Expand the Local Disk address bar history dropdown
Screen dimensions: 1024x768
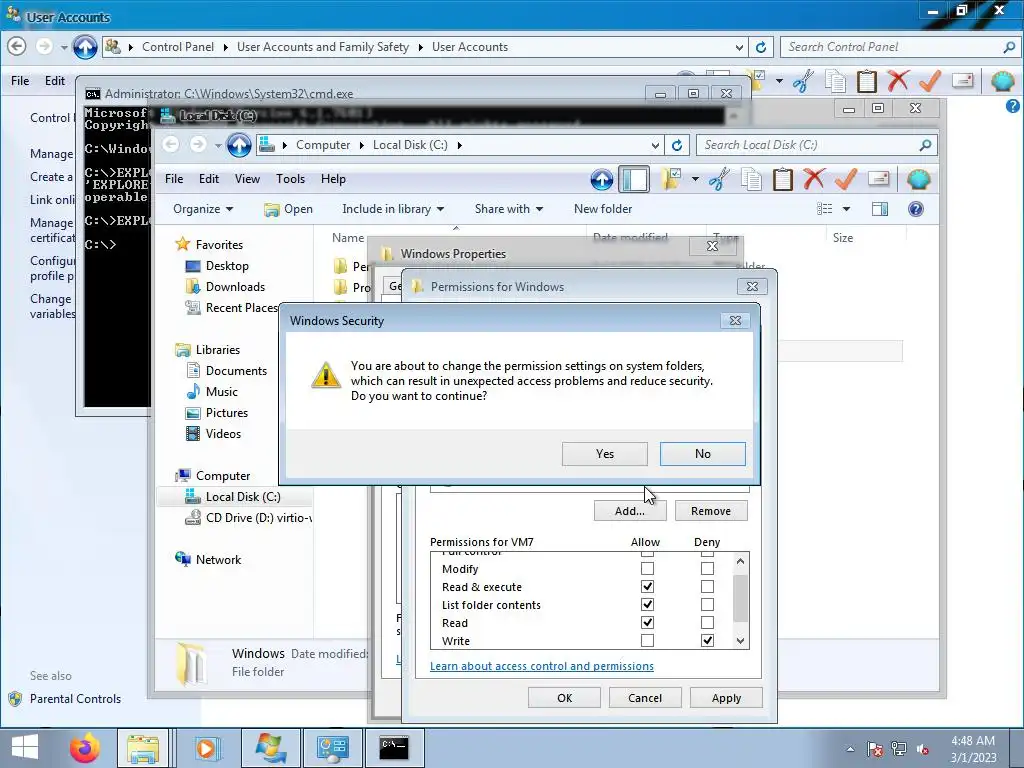[655, 145]
